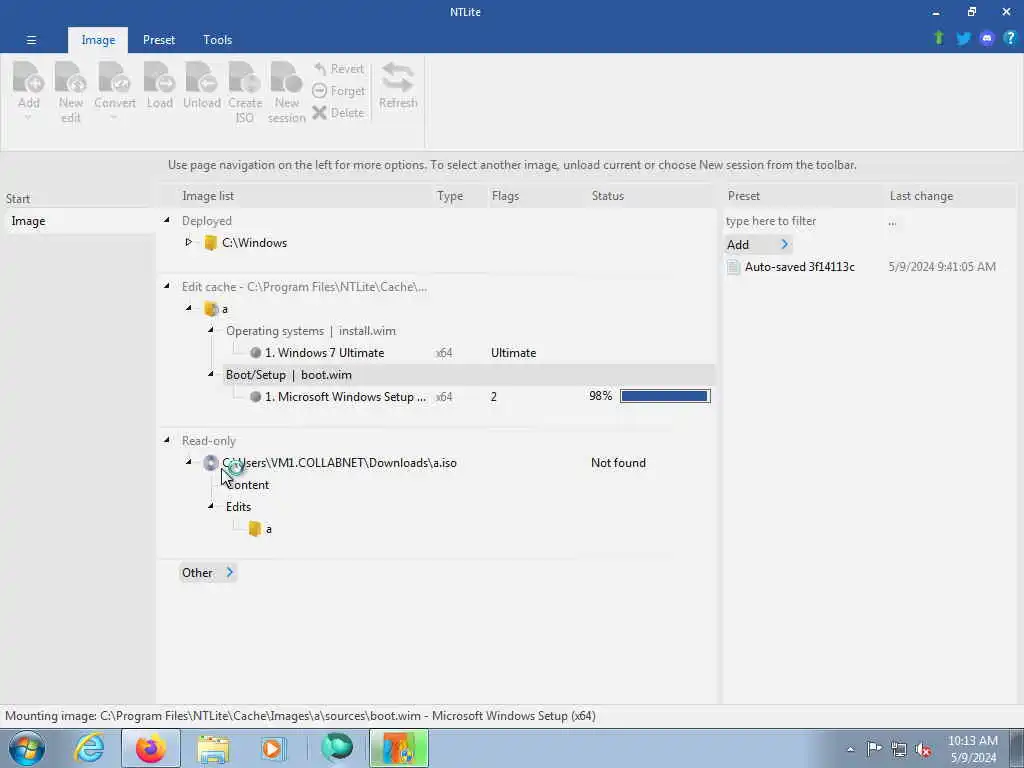
Task: Click the Auto-saved preset document icon
Action: 733,266
